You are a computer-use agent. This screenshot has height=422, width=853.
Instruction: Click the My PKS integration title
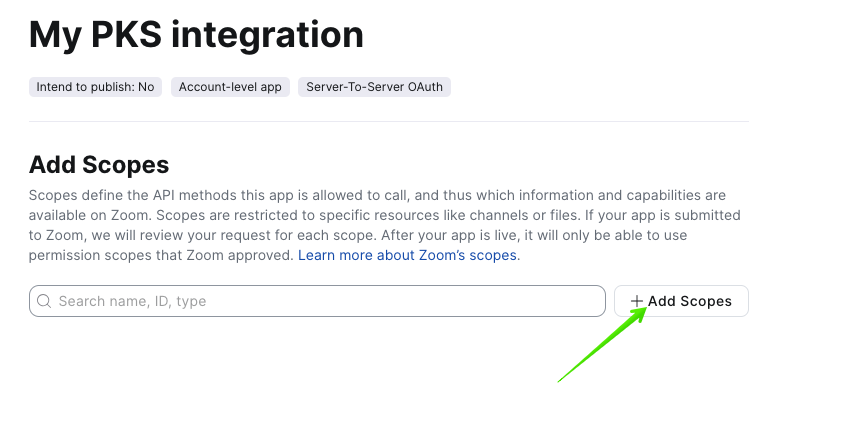[x=196, y=35]
